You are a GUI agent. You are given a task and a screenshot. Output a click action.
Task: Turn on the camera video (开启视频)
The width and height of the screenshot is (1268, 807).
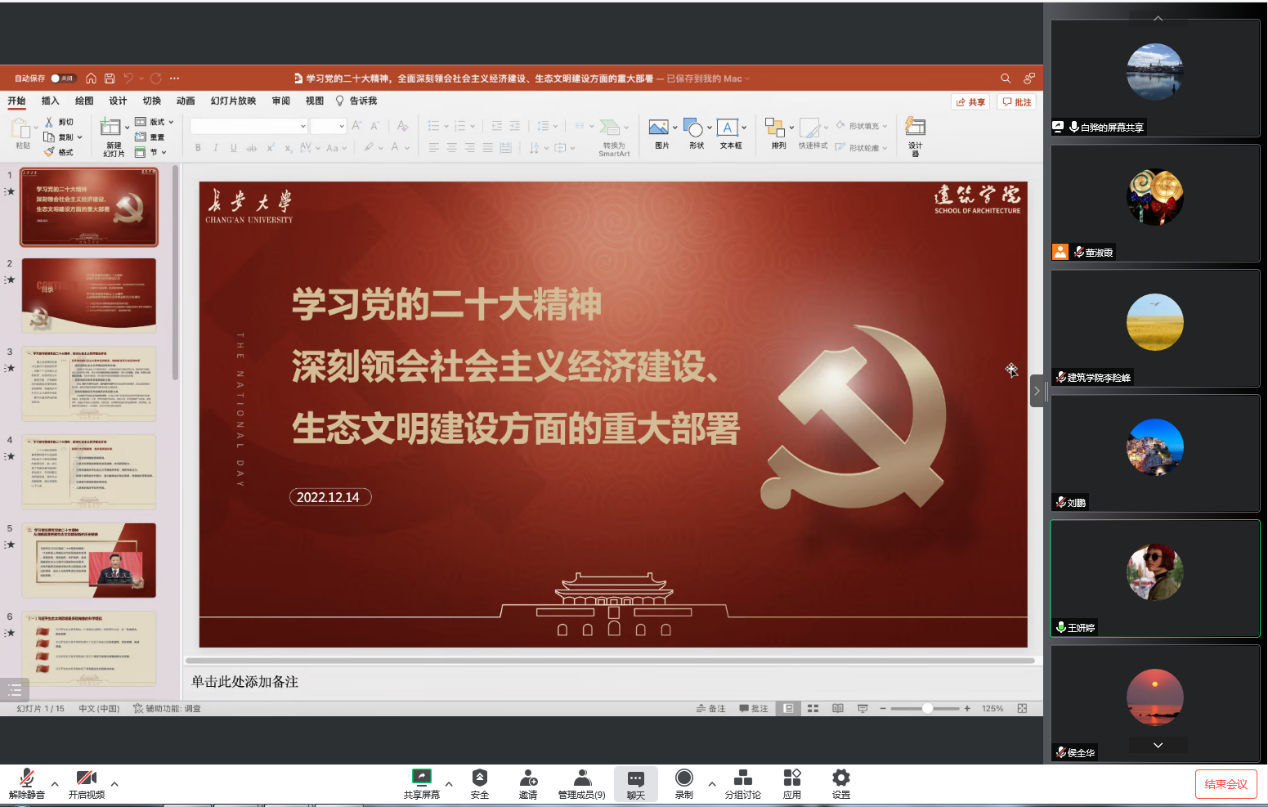[87, 779]
